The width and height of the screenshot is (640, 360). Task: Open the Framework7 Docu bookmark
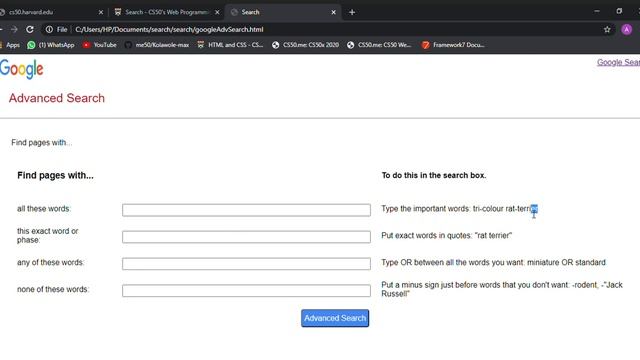pos(453,45)
